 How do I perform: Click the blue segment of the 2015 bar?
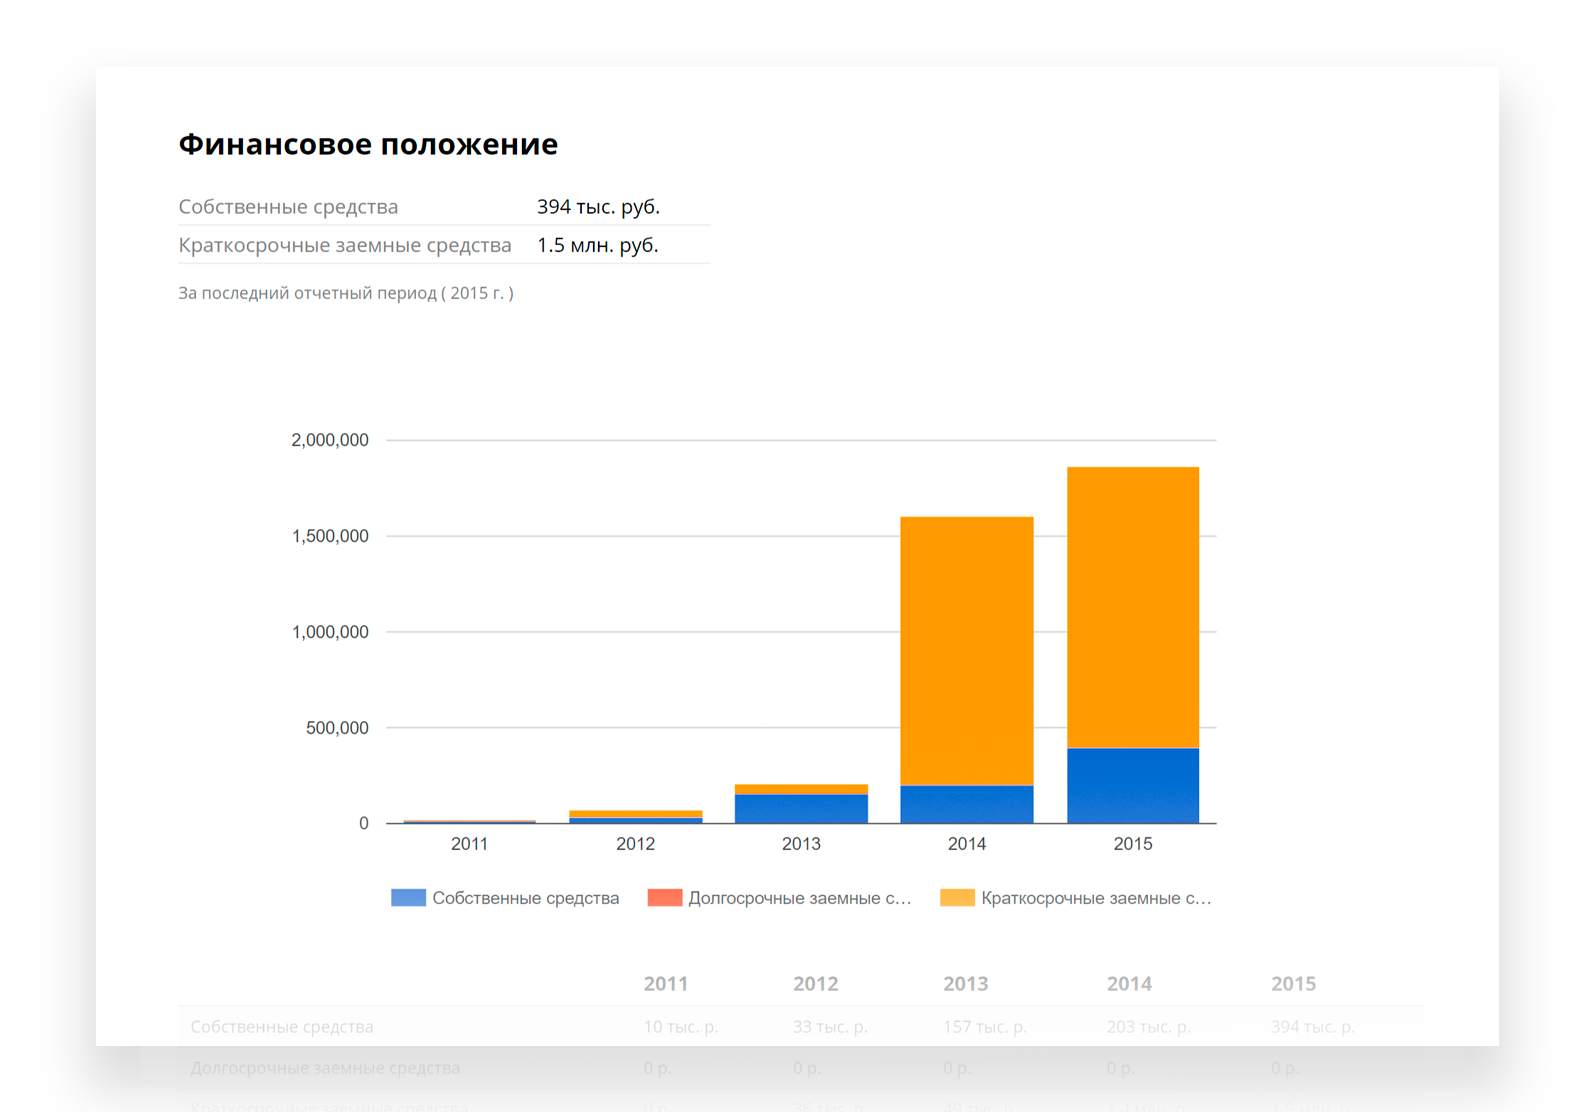pos(1133,786)
